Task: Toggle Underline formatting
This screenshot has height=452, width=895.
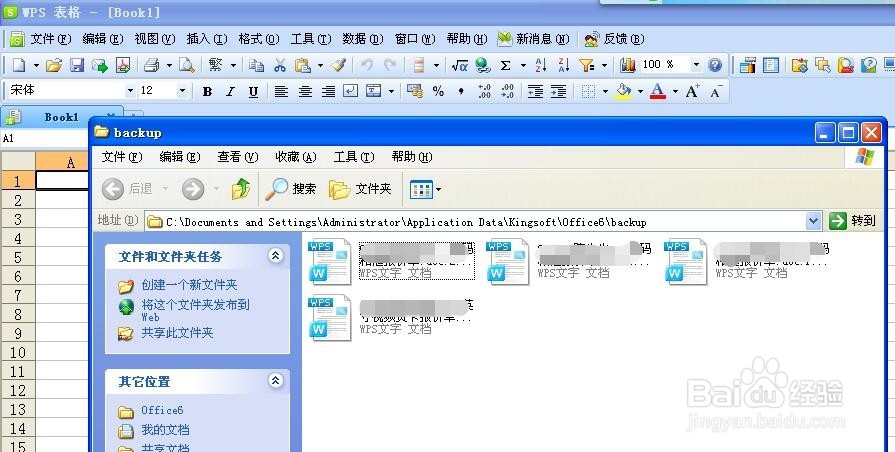Action: 253,91
